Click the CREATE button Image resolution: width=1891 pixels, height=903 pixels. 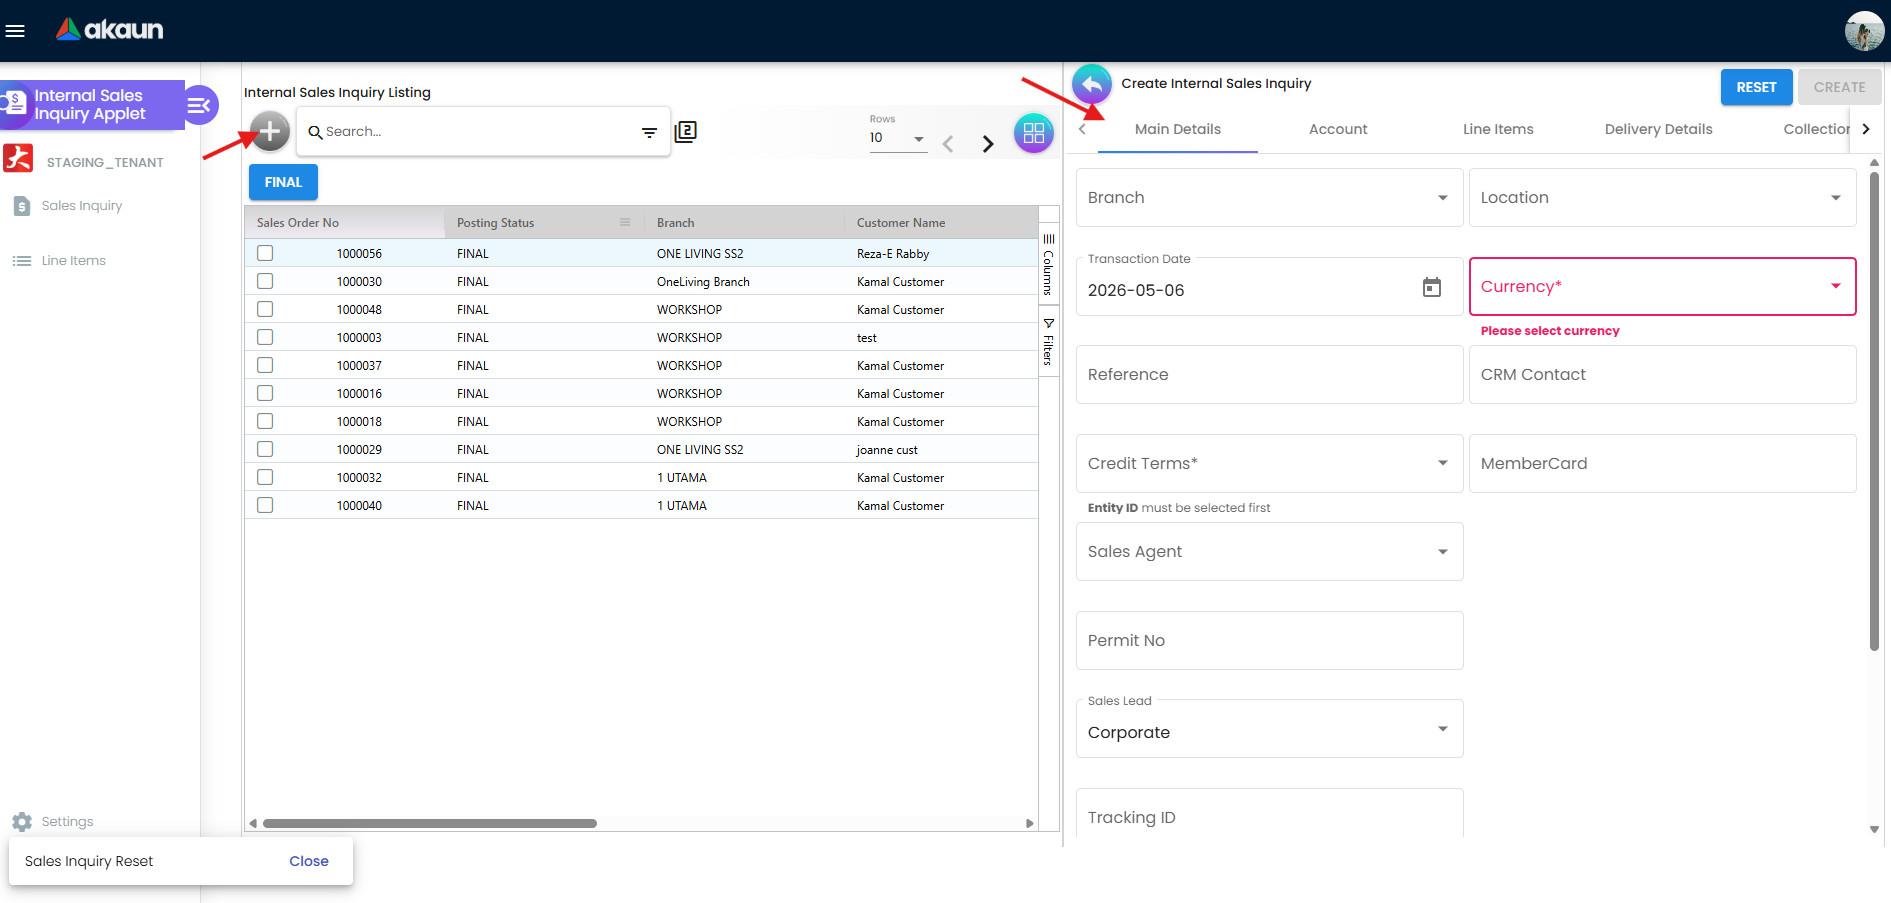point(1839,87)
